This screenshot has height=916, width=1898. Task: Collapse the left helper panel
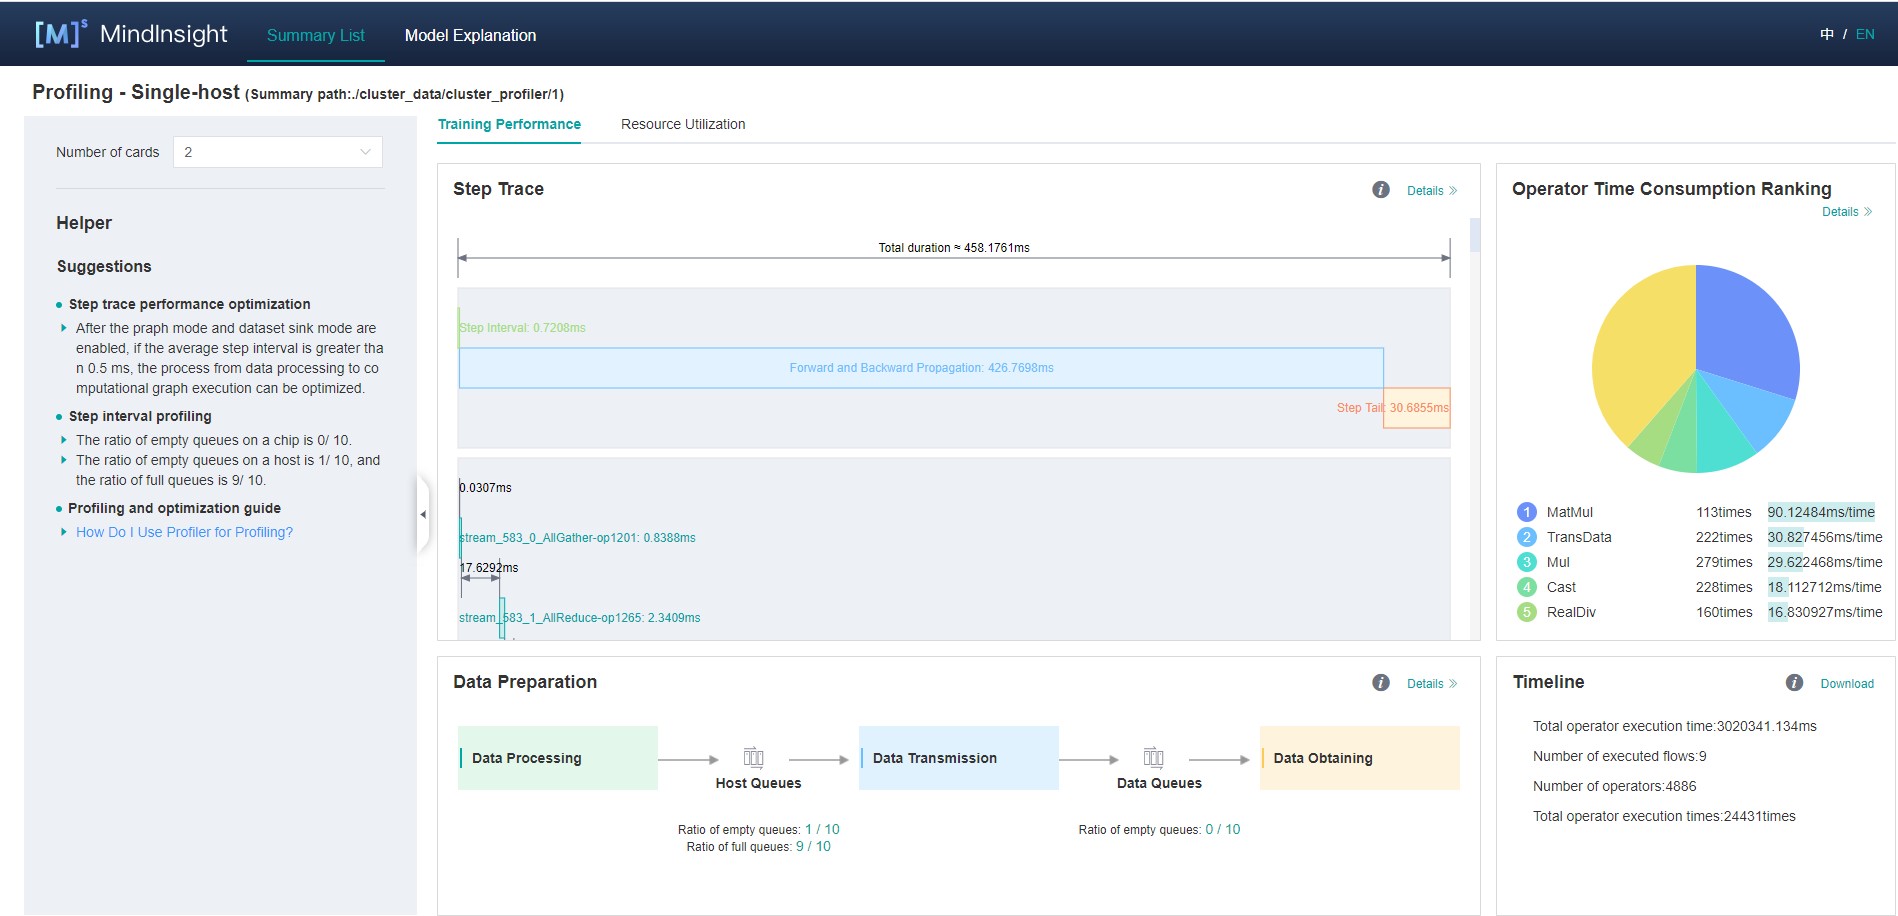[423, 514]
